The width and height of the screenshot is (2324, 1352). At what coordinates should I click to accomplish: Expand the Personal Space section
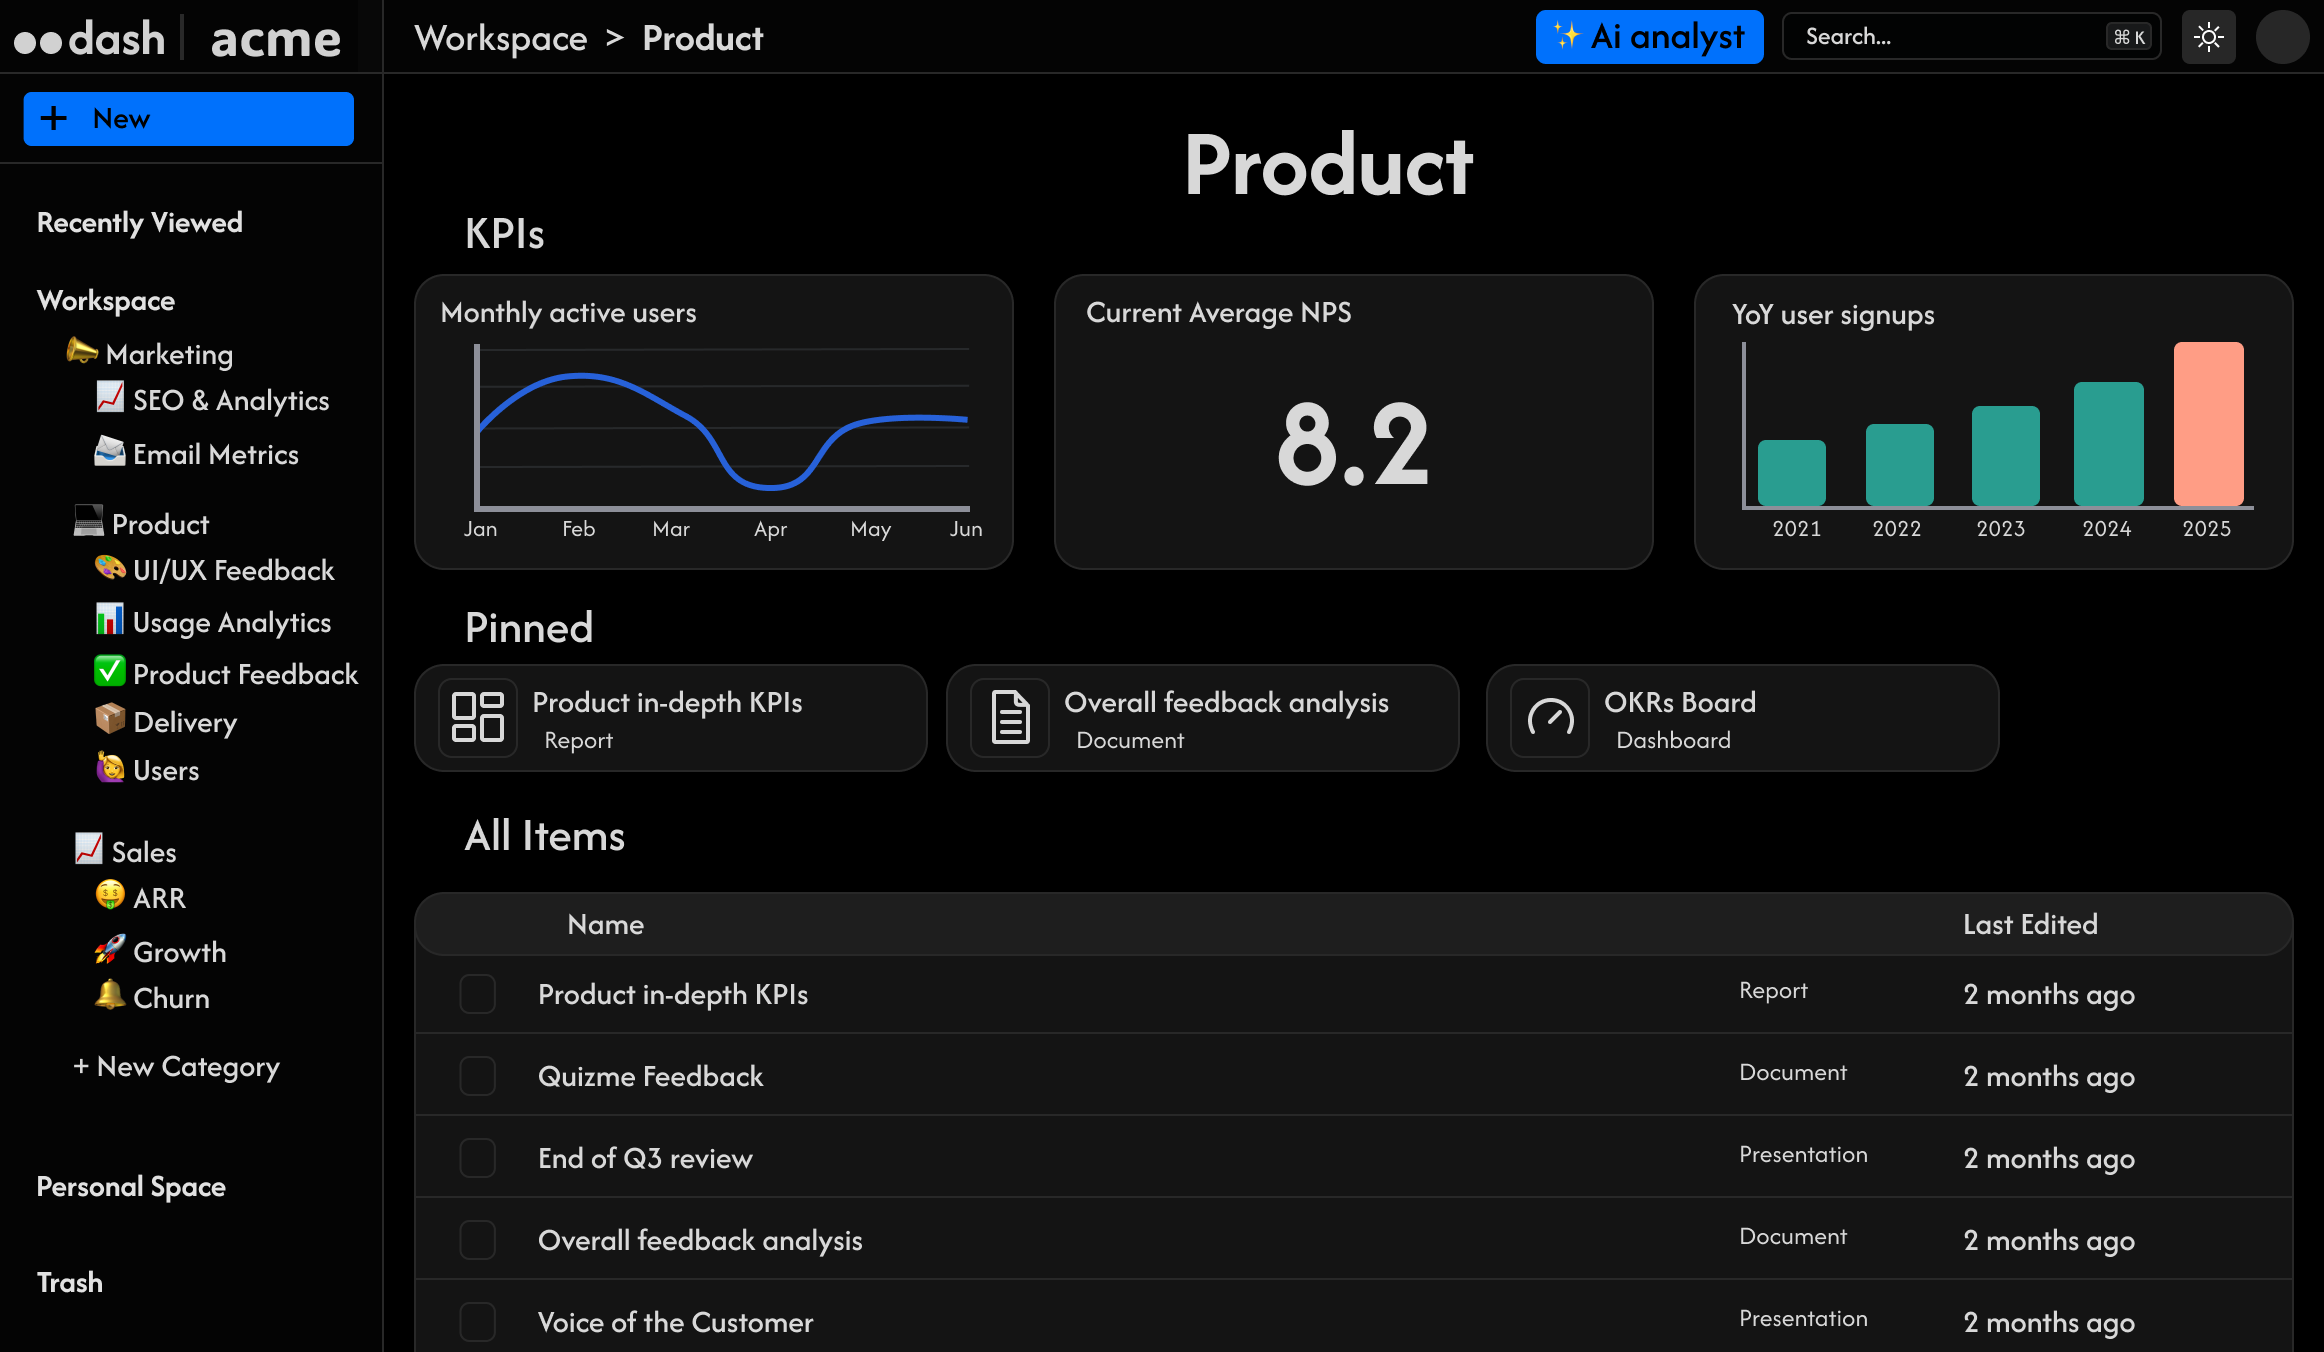[x=131, y=1187]
